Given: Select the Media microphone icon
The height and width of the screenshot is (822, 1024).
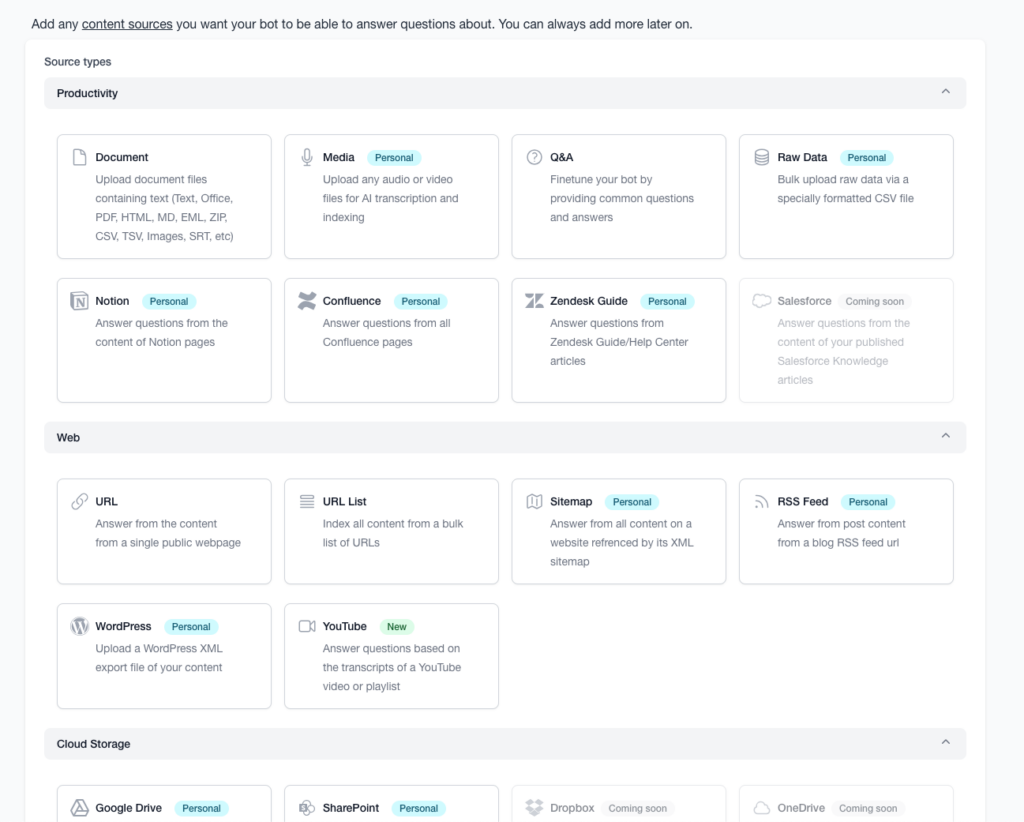Looking at the screenshot, I should click(x=307, y=158).
